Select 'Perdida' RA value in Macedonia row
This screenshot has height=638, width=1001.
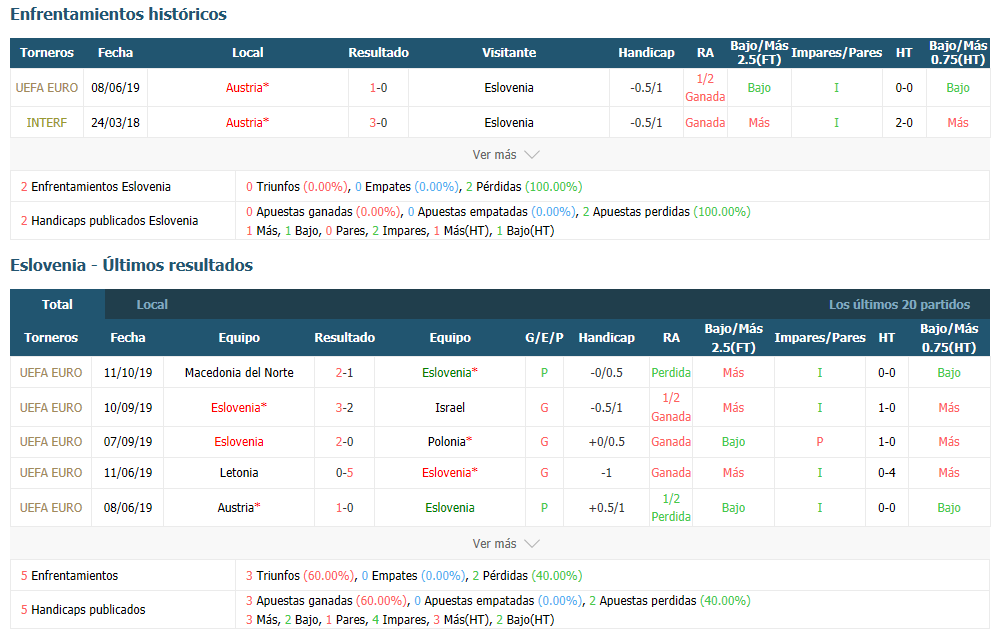pos(671,372)
